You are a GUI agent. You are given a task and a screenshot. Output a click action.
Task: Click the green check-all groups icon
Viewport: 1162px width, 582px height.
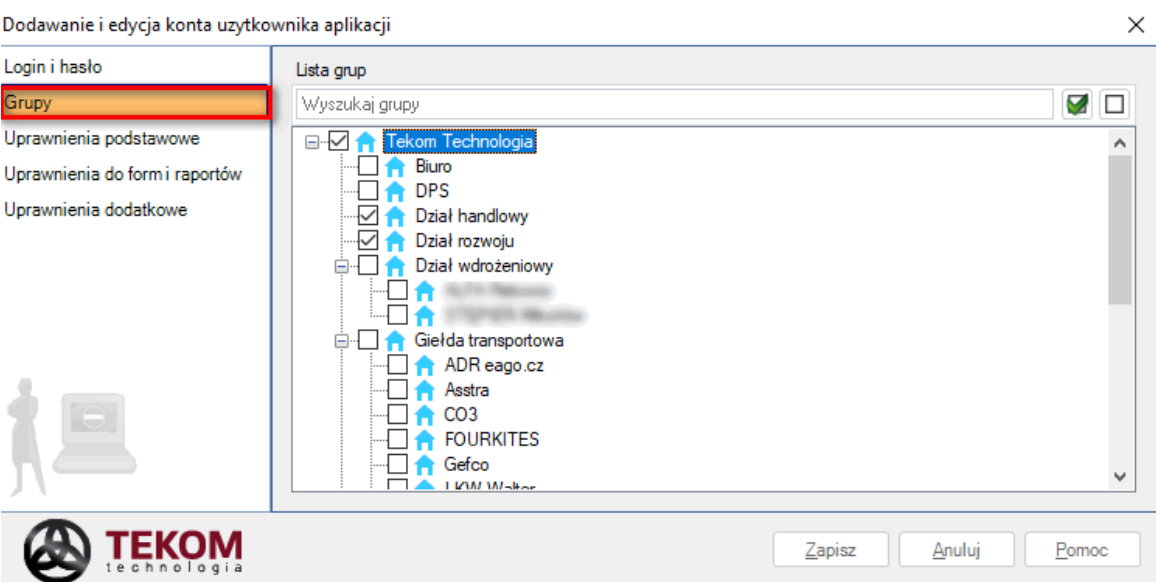click(x=1077, y=105)
